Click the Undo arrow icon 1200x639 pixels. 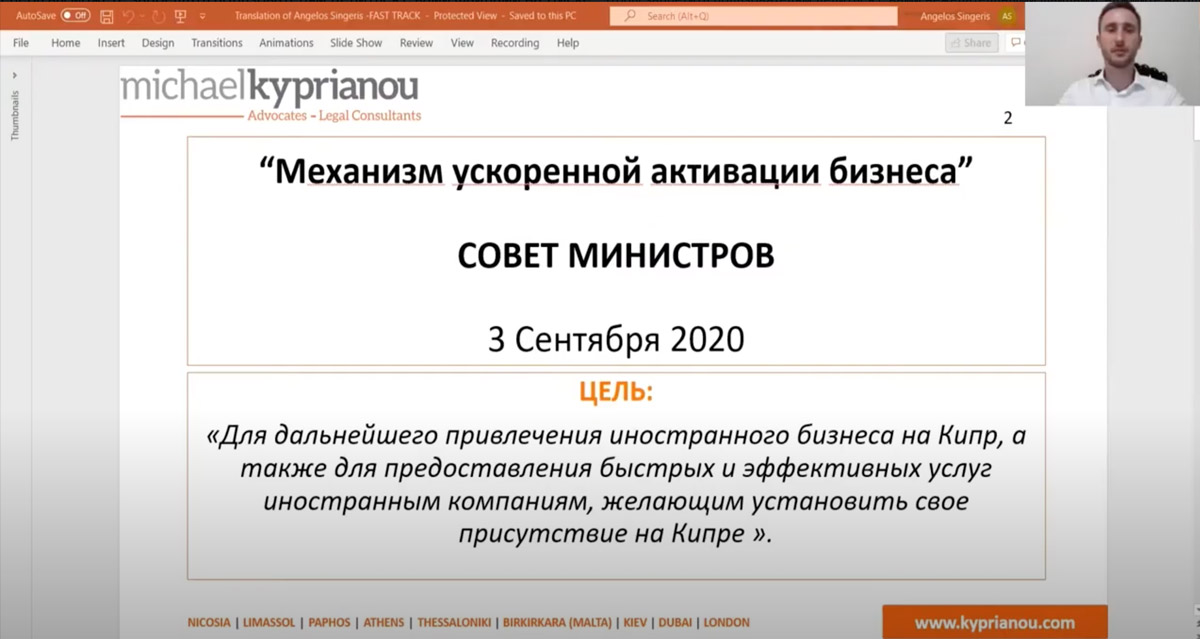coord(128,16)
